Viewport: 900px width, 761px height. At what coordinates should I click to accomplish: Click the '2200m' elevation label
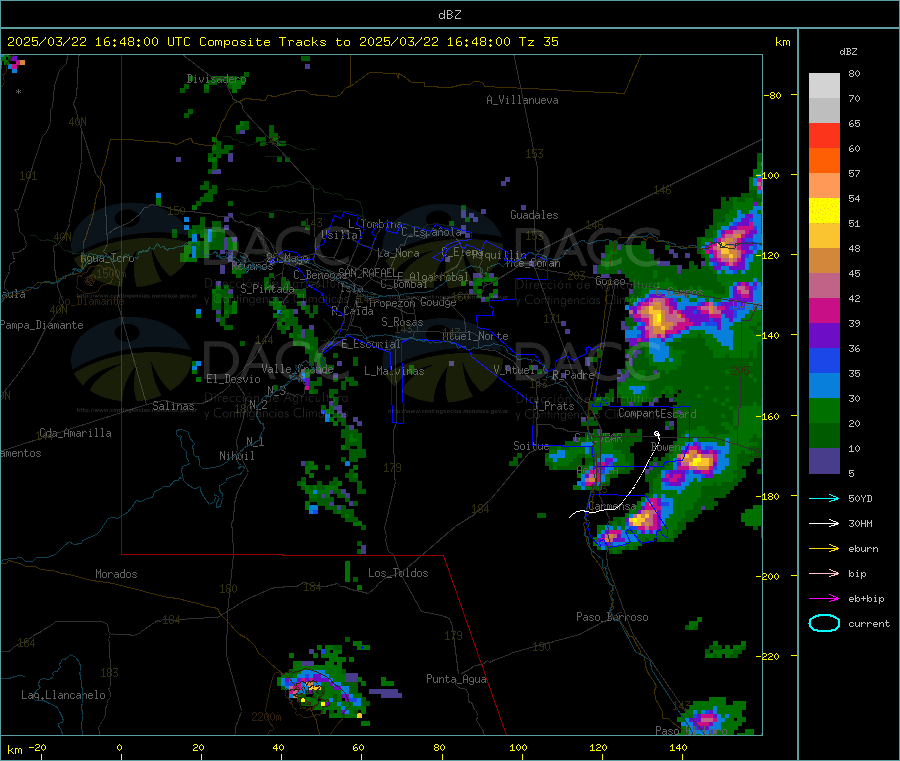(x=266, y=717)
